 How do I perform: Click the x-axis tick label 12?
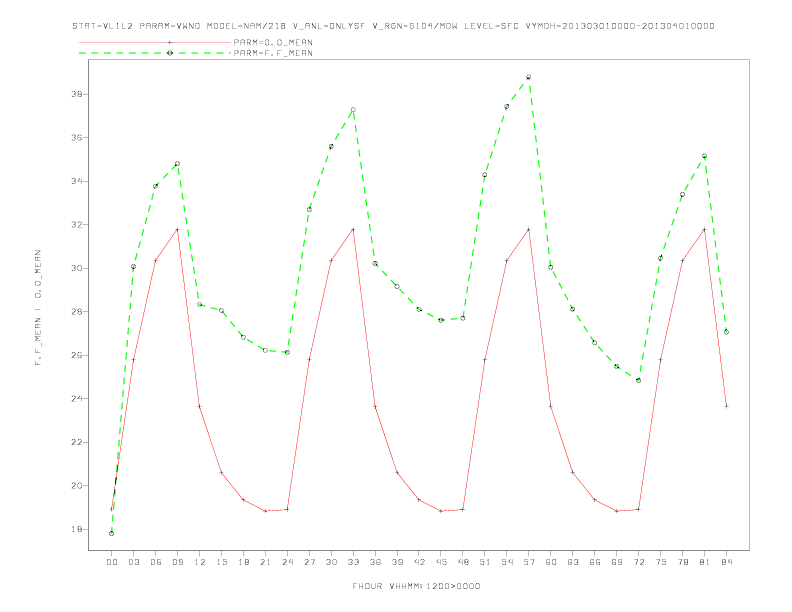[200, 562]
